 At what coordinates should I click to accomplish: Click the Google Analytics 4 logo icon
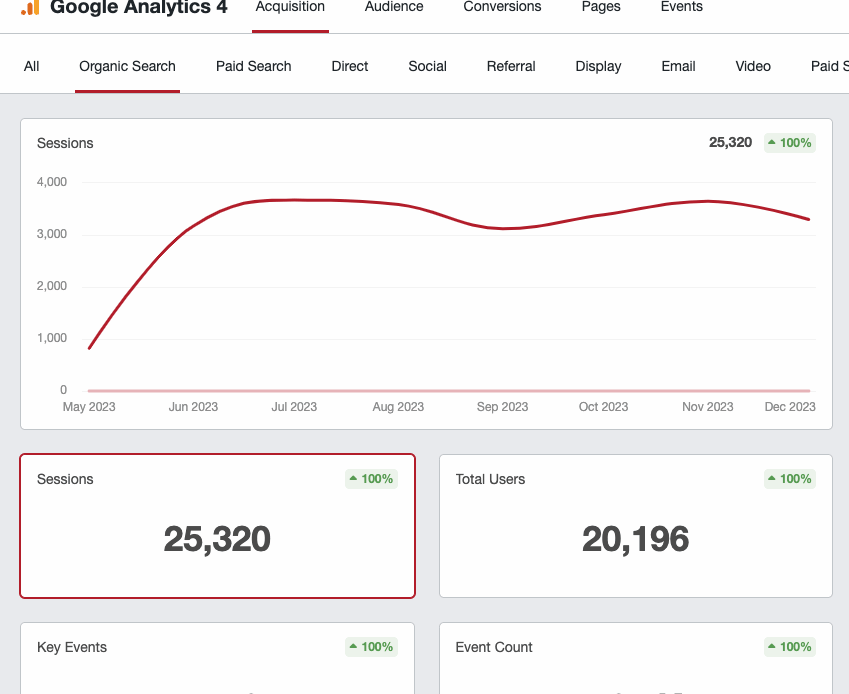click(30, 7)
